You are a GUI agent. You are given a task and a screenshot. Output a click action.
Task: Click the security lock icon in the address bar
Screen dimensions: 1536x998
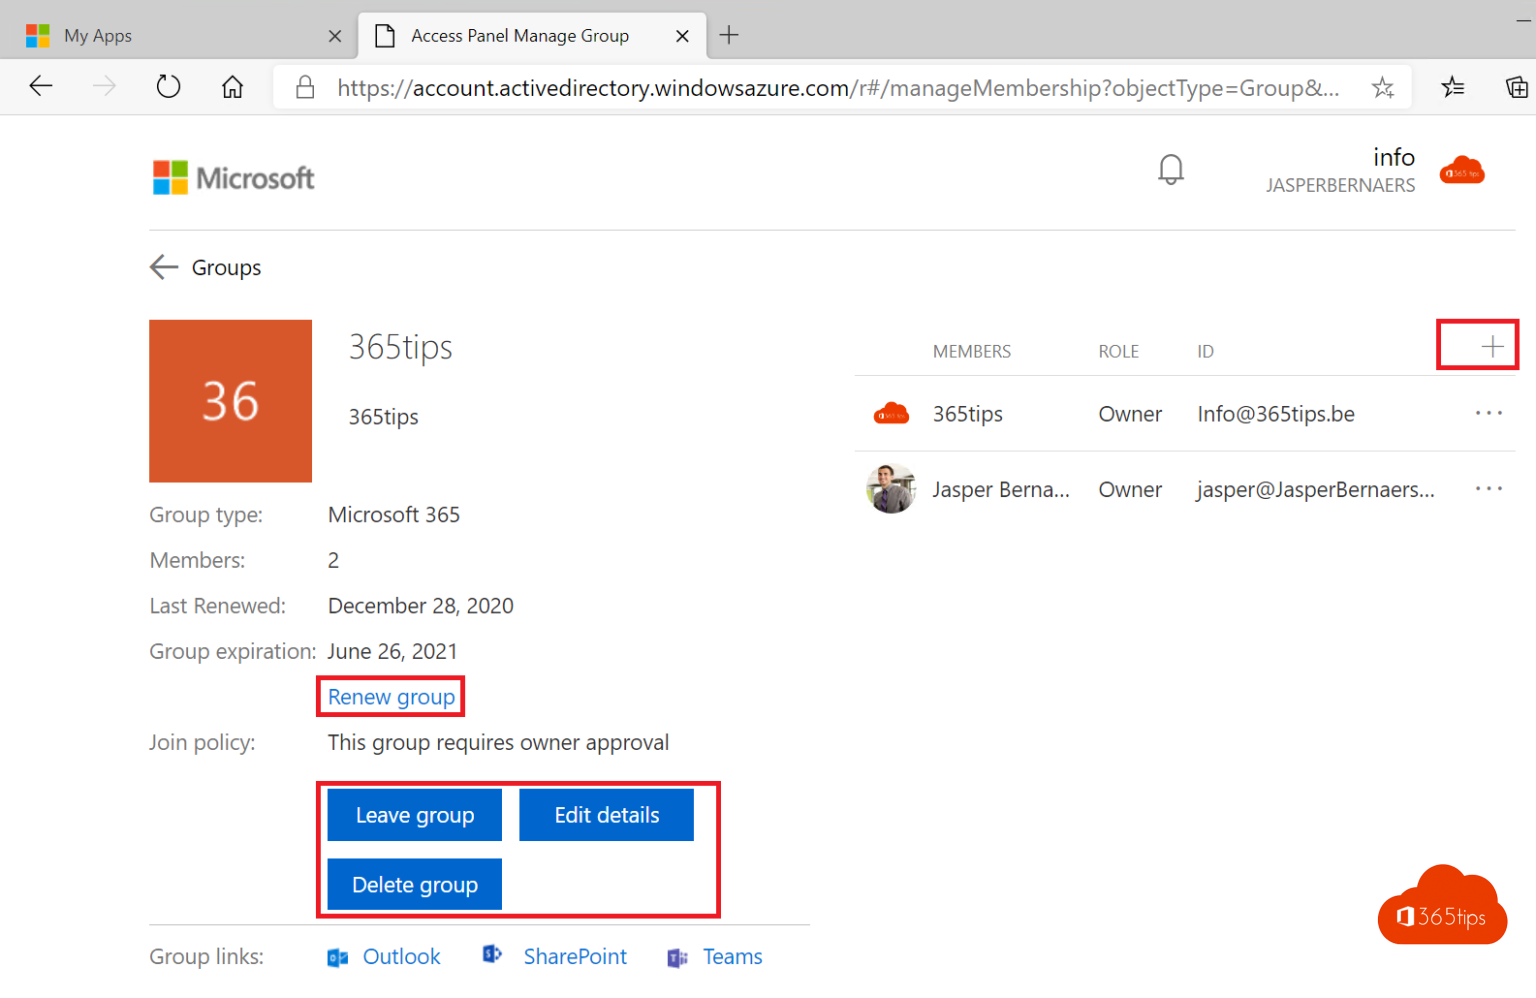(305, 87)
